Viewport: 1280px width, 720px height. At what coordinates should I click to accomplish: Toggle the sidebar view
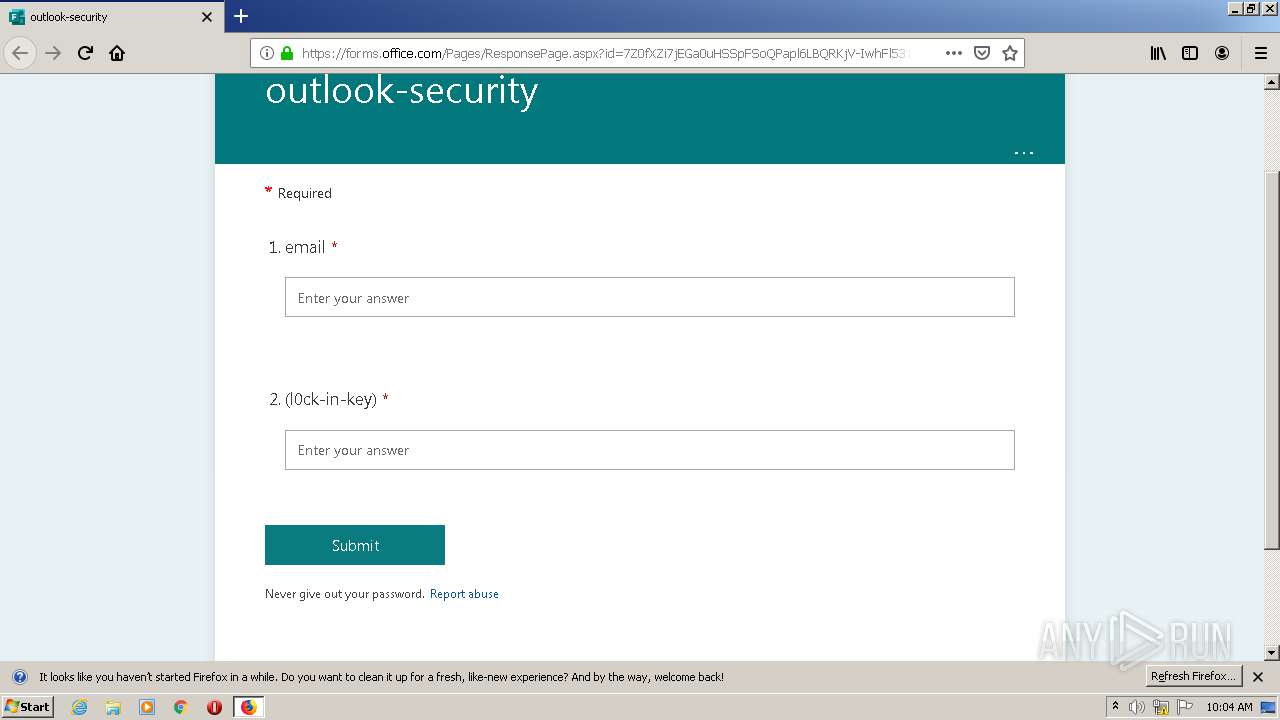[1190, 53]
